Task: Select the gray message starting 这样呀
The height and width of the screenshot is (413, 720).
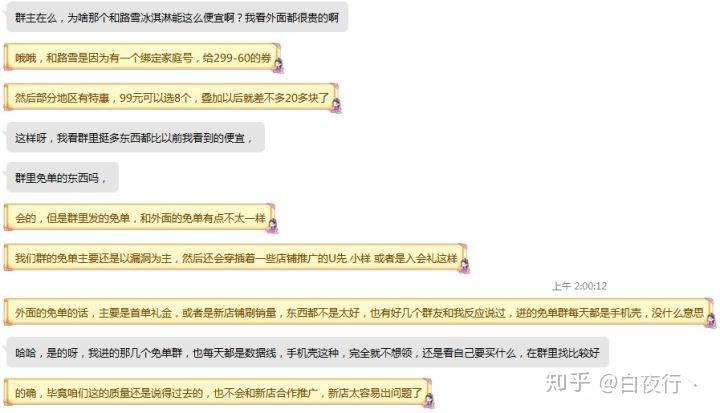Action: pyautogui.click(x=135, y=137)
